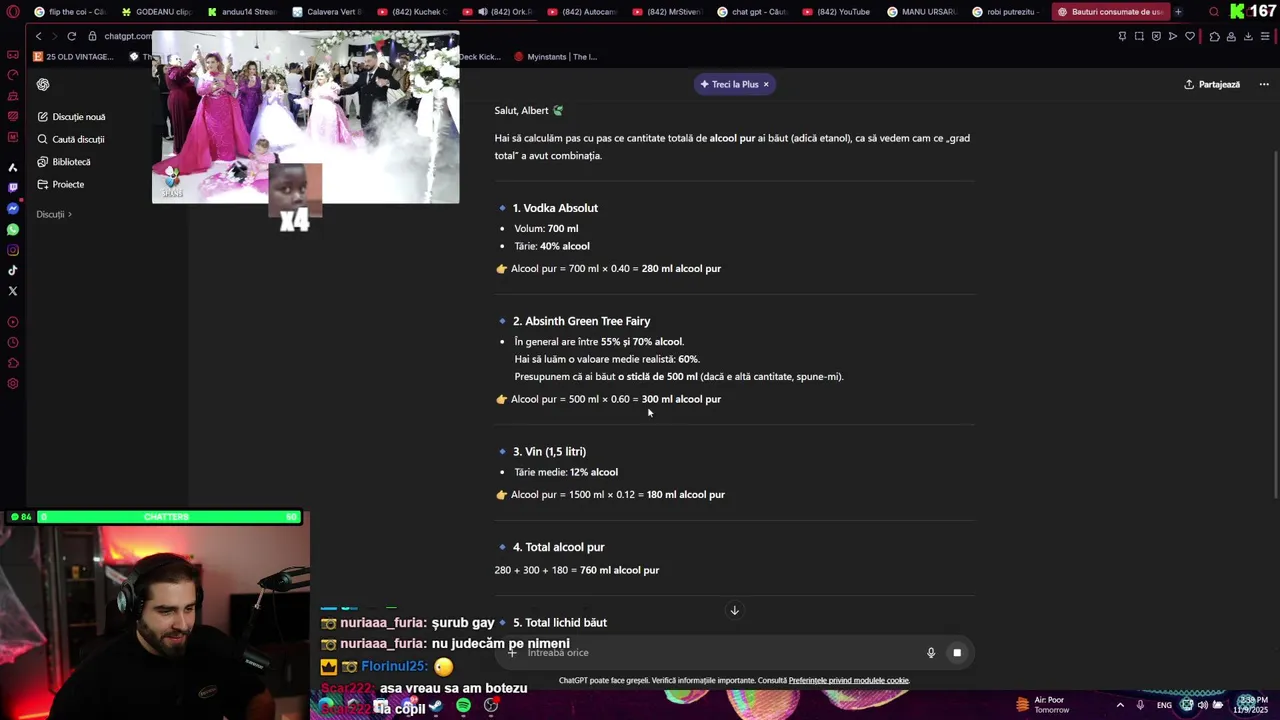Viewport: 1280px width, 720px height.
Task: Switch to the (842) YouTube tab
Action: pos(836,12)
